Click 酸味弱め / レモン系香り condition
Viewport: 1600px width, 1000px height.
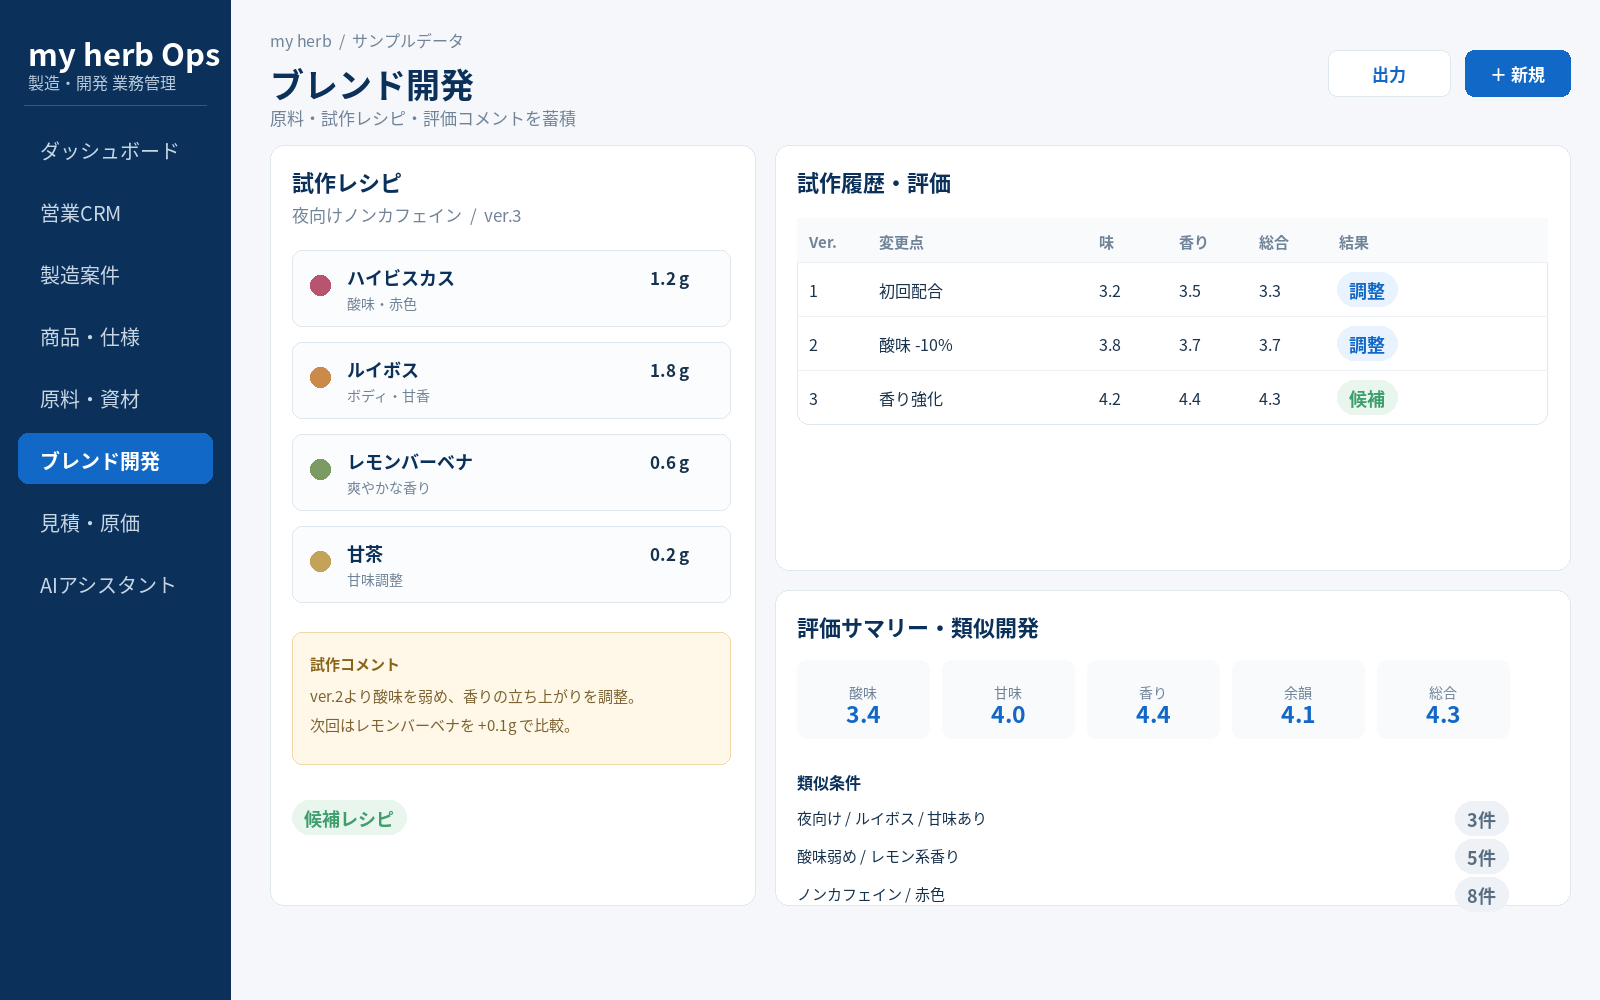coord(878,857)
